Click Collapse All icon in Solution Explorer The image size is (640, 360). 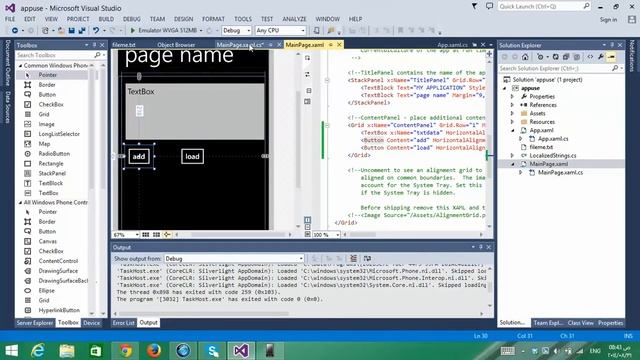(566, 57)
